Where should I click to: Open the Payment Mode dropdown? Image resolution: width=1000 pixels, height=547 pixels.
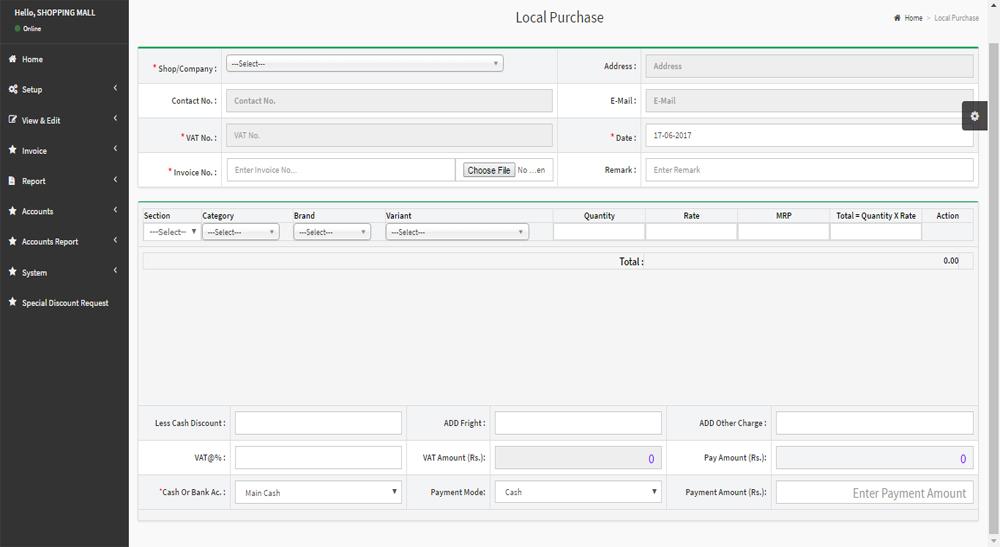pyautogui.click(x=578, y=492)
